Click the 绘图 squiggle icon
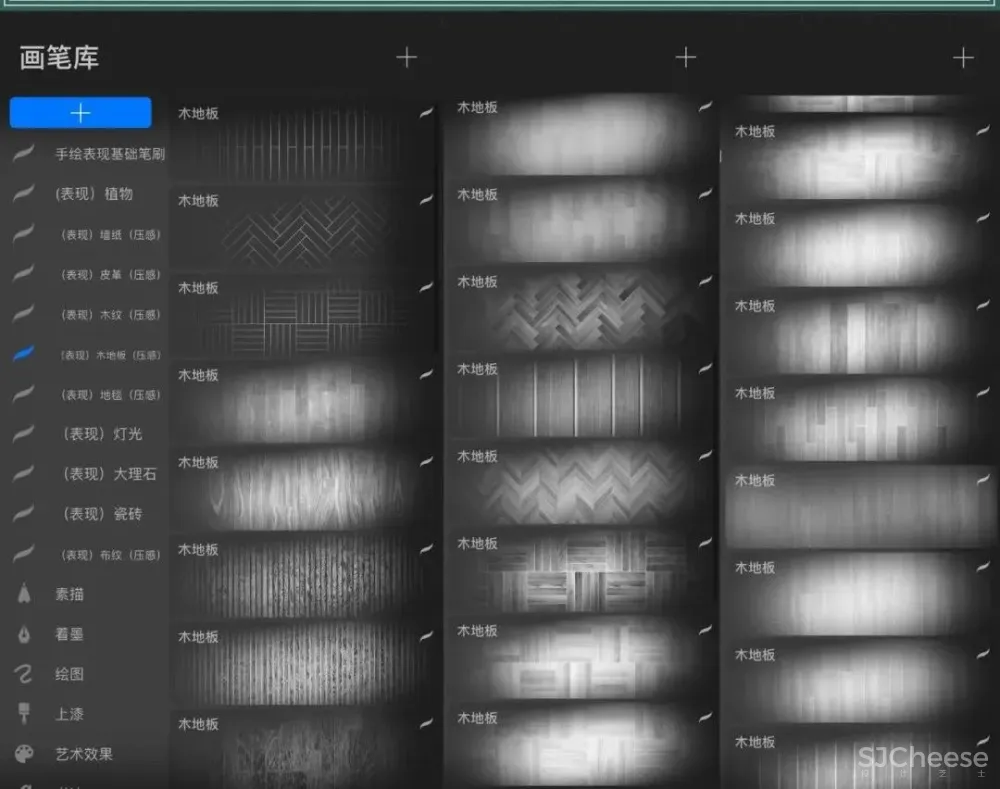Screen dimensions: 1000x789 (x=24, y=674)
